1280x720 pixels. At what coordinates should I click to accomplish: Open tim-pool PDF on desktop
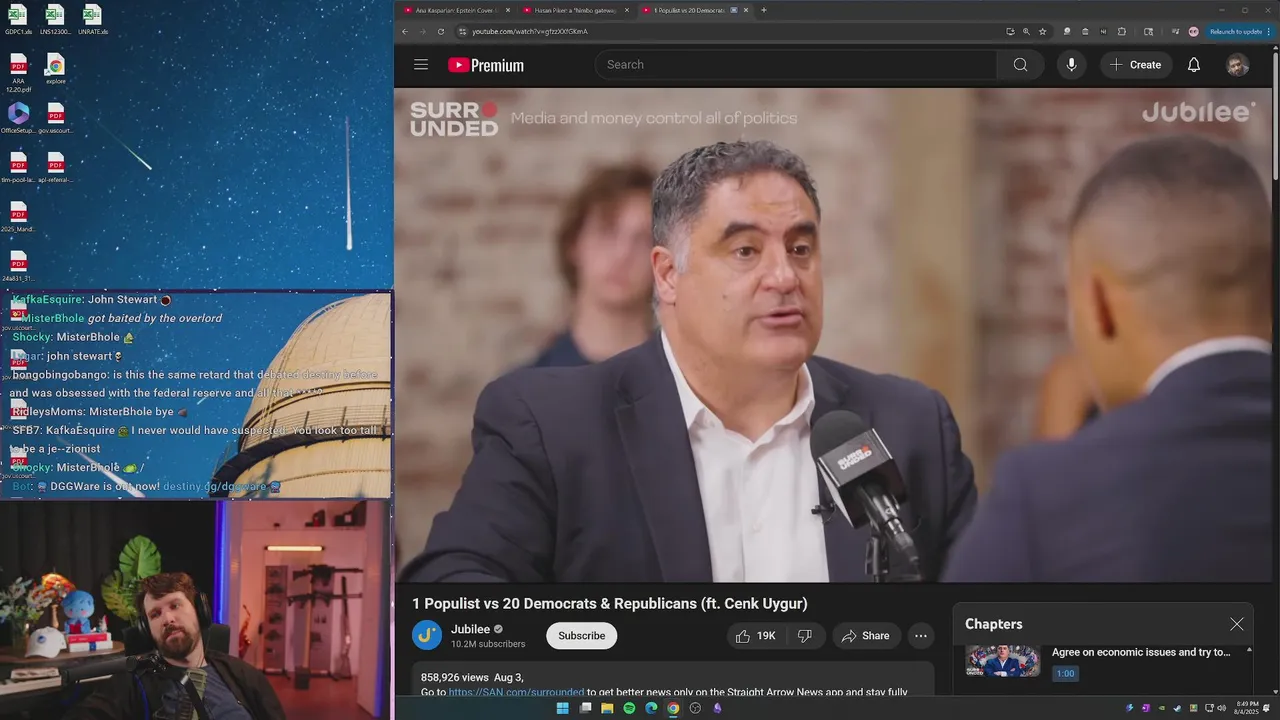(x=18, y=167)
